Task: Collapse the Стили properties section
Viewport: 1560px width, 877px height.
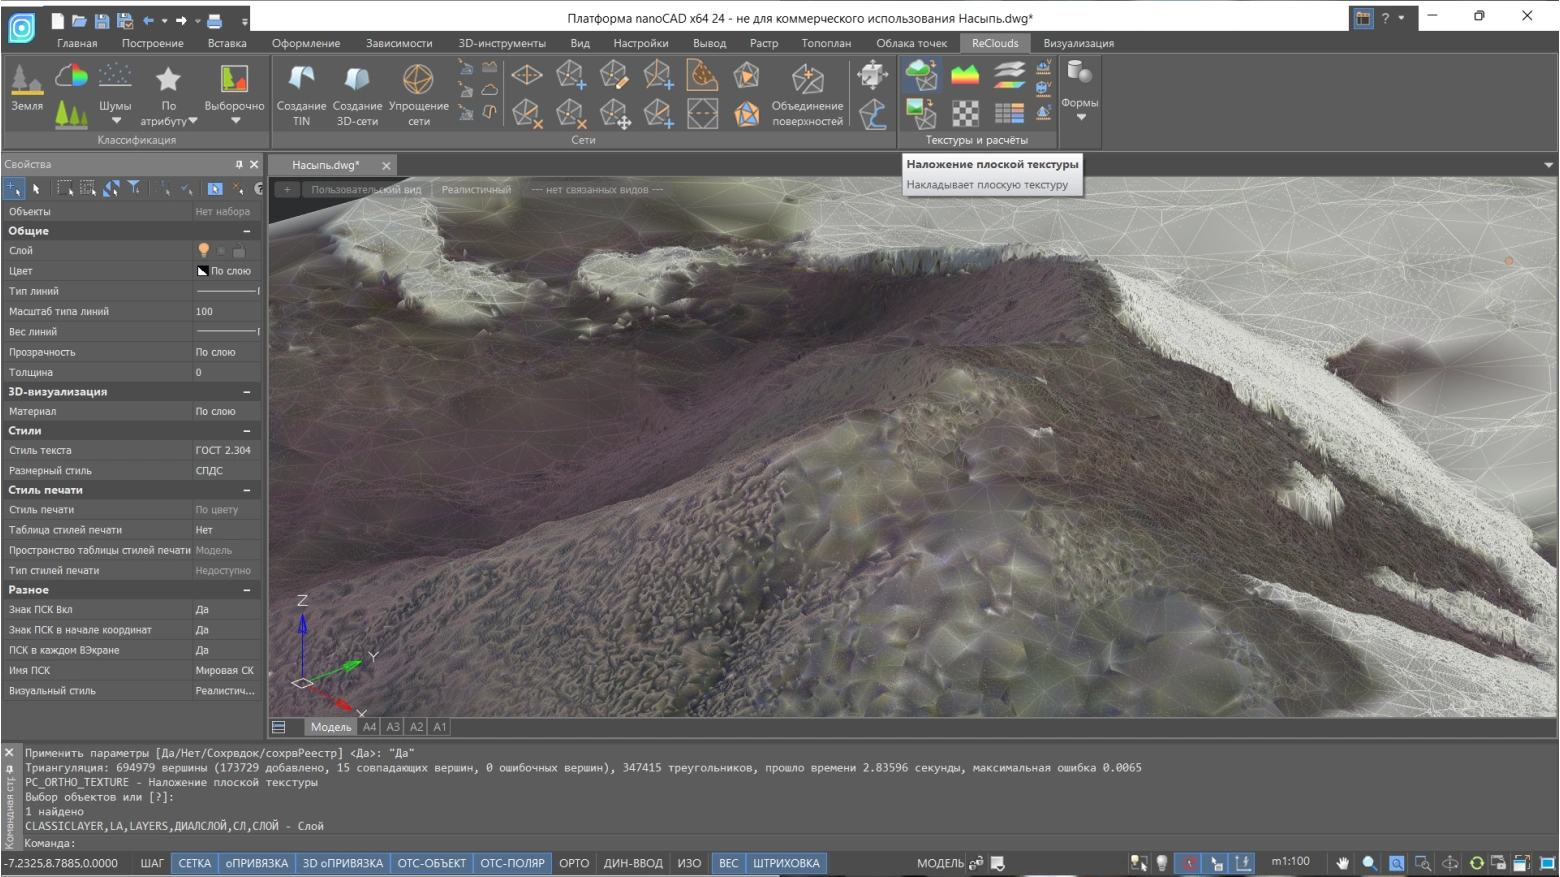Action: point(246,431)
